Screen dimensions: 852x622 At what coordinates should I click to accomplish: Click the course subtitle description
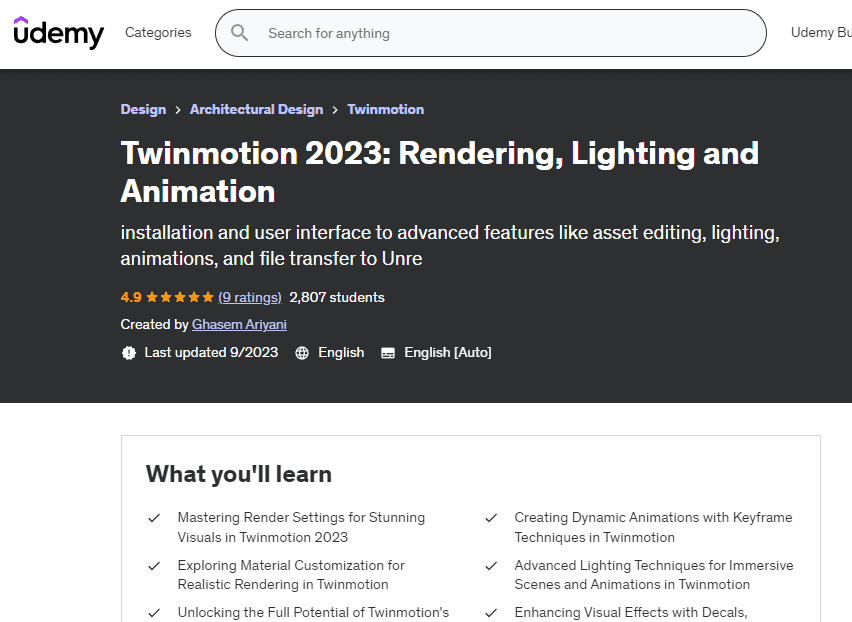[450, 246]
